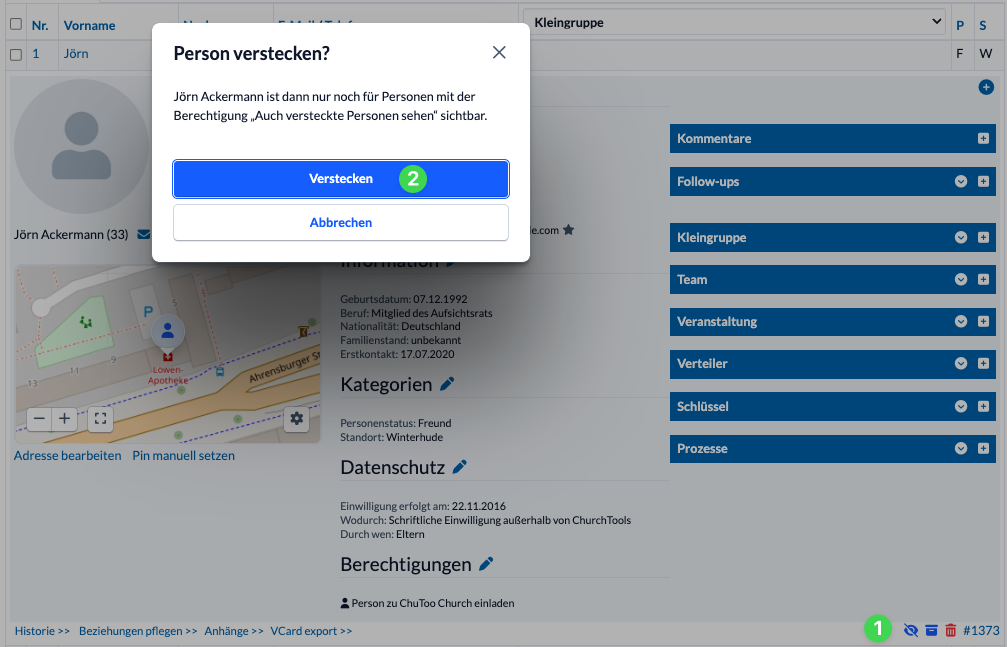Click the person pin marker on map

pos(168,332)
